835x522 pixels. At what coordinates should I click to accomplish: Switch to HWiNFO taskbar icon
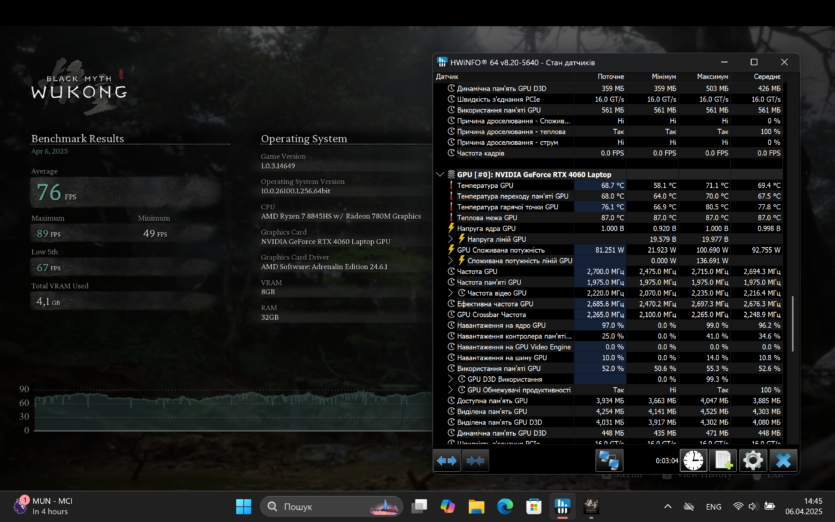[562, 506]
